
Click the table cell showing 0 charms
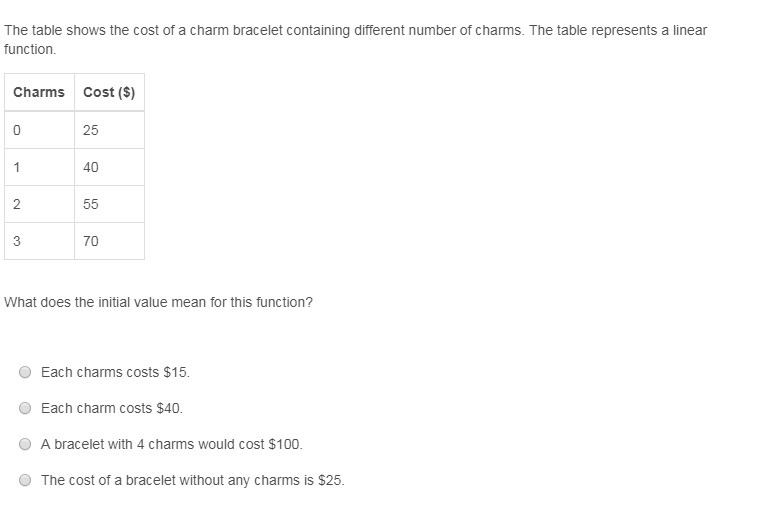pos(39,130)
